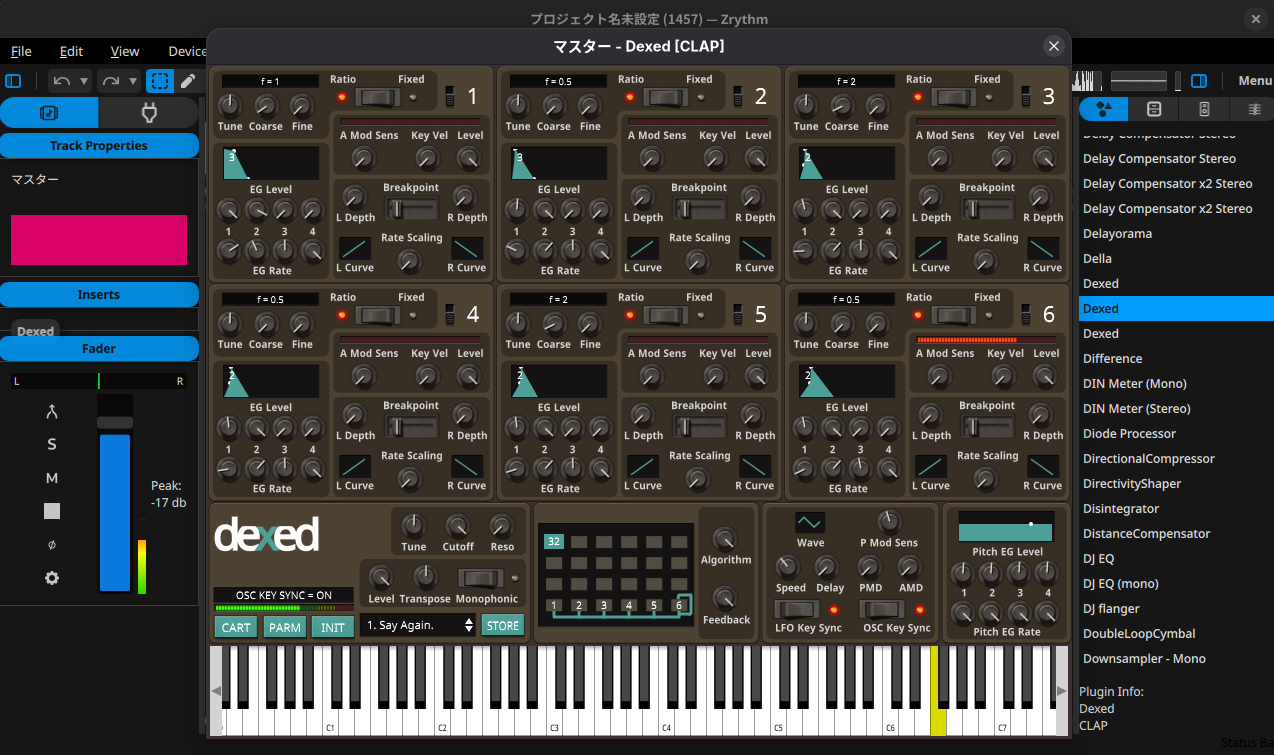
Task: Open fader settings gear icon
Action: [x=52, y=578]
